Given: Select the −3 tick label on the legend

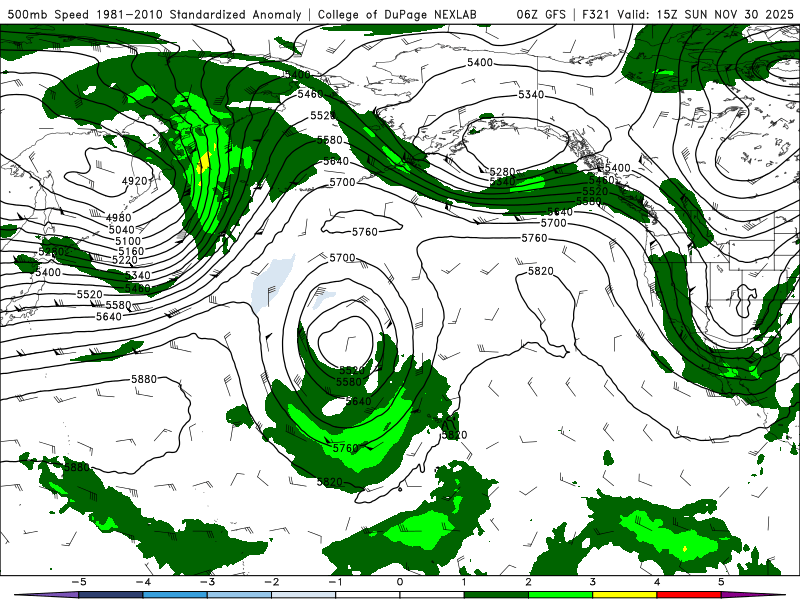Looking at the screenshot, I should pos(207,582).
